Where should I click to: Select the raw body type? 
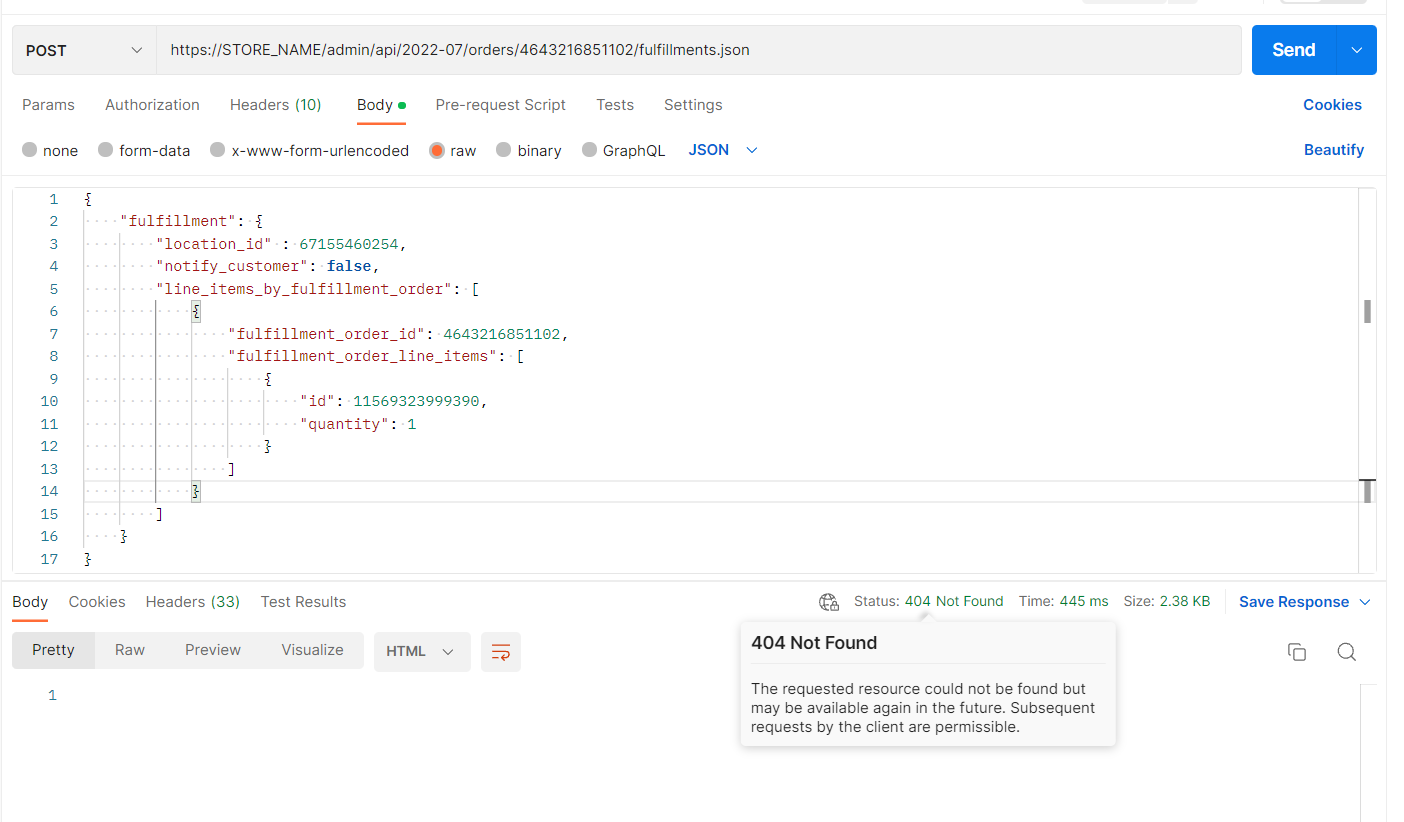coord(453,150)
